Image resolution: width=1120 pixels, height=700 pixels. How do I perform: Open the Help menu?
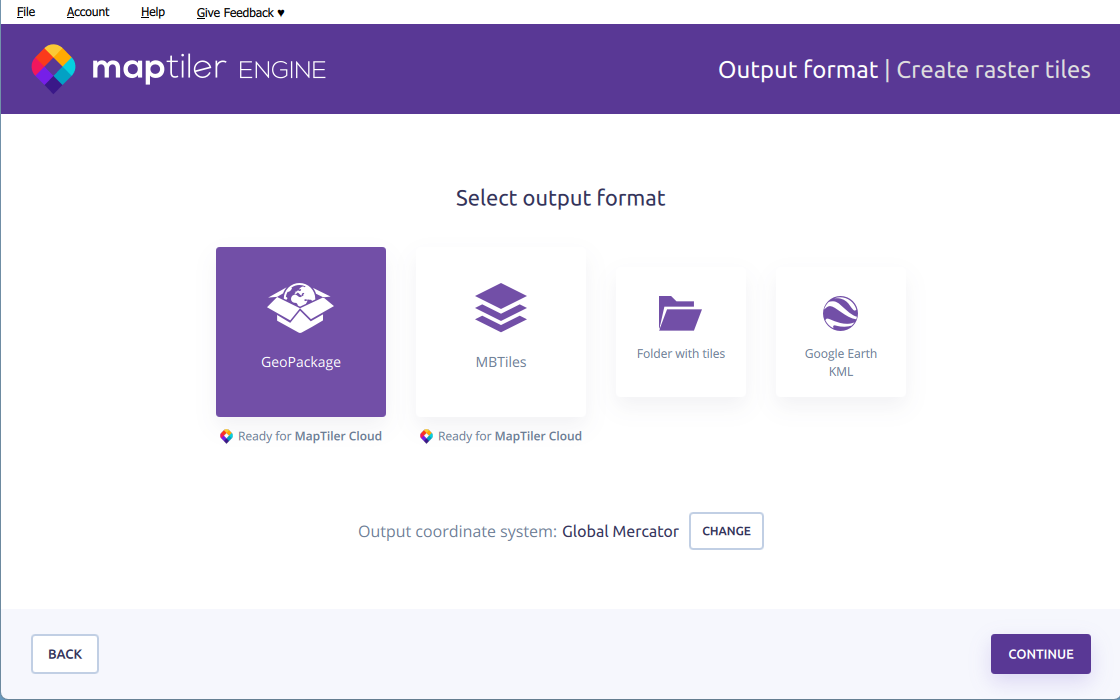[153, 12]
